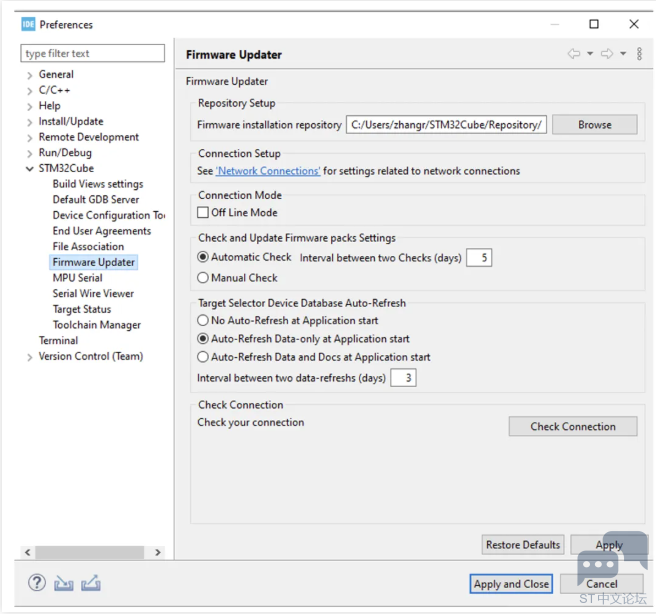Open the three-dot view menu icon
Image resolution: width=656 pixels, height=614 pixels.
[639, 54]
